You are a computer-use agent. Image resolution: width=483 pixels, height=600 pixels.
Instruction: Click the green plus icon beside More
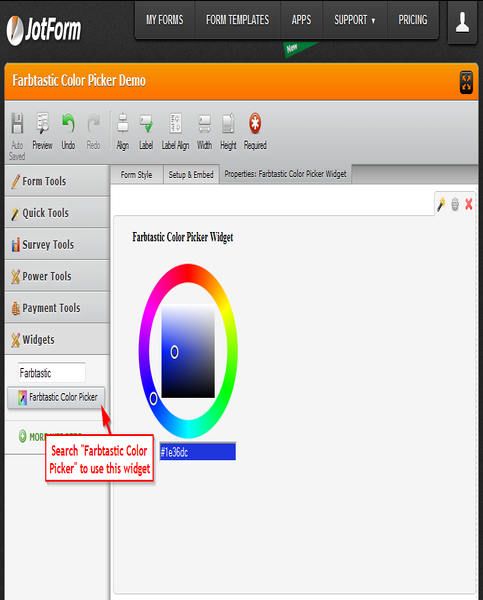coord(23,436)
